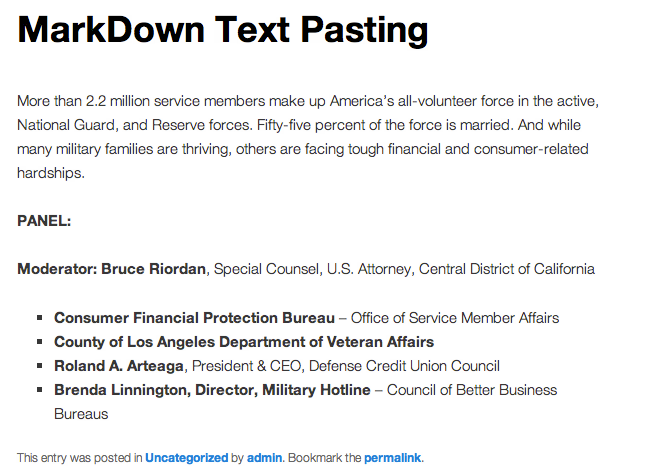Click the bullet beside County of Los Angeles
Screen dimensions: 645x475
(41, 342)
